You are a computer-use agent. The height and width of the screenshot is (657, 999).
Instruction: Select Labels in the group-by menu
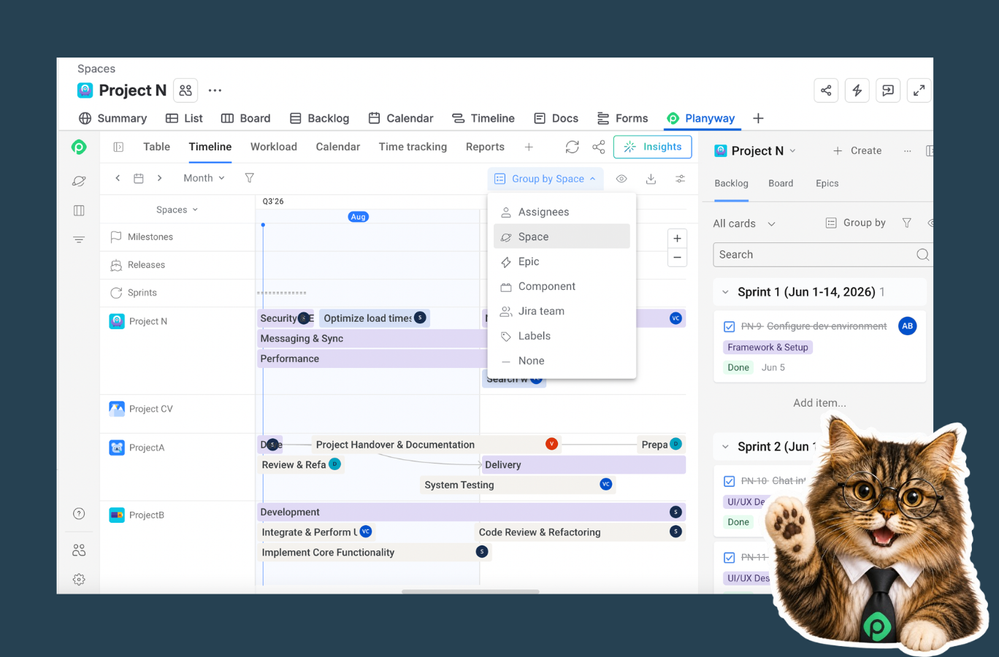(x=562, y=336)
